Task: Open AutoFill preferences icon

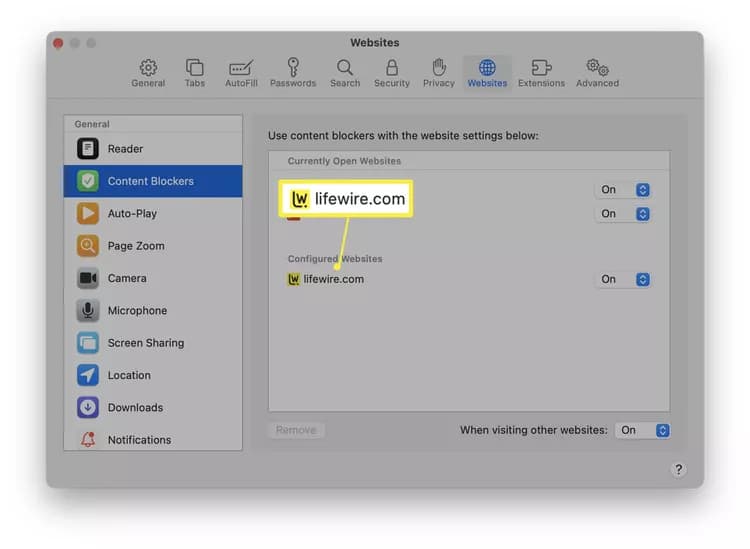Action: point(241,73)
